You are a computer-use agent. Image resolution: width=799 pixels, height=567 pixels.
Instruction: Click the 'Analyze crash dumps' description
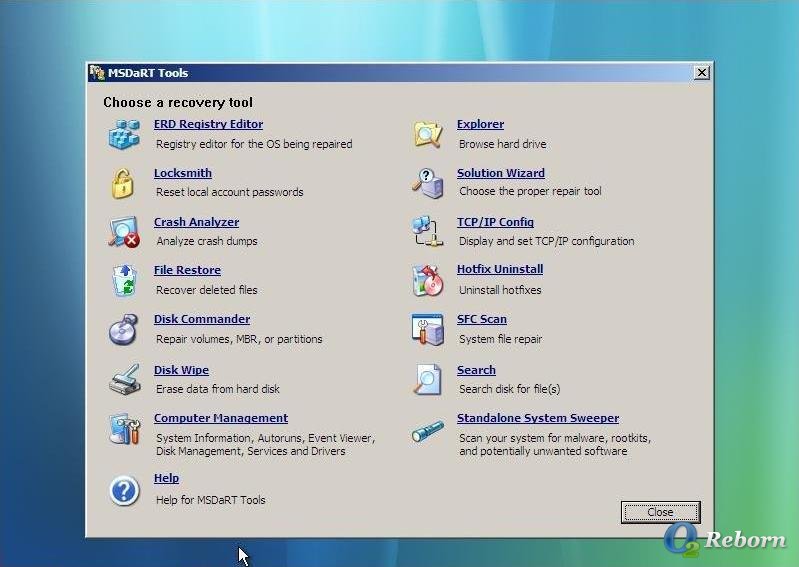point(206,241)
